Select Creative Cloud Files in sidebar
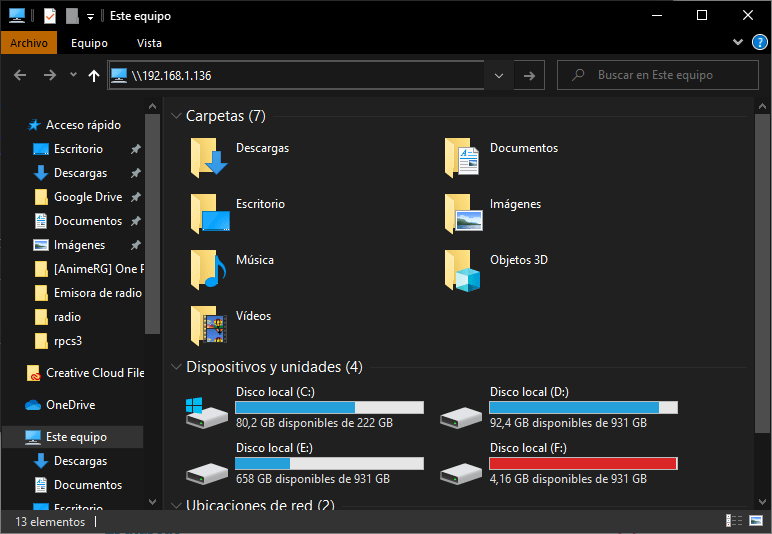 (x=94, y=373)
